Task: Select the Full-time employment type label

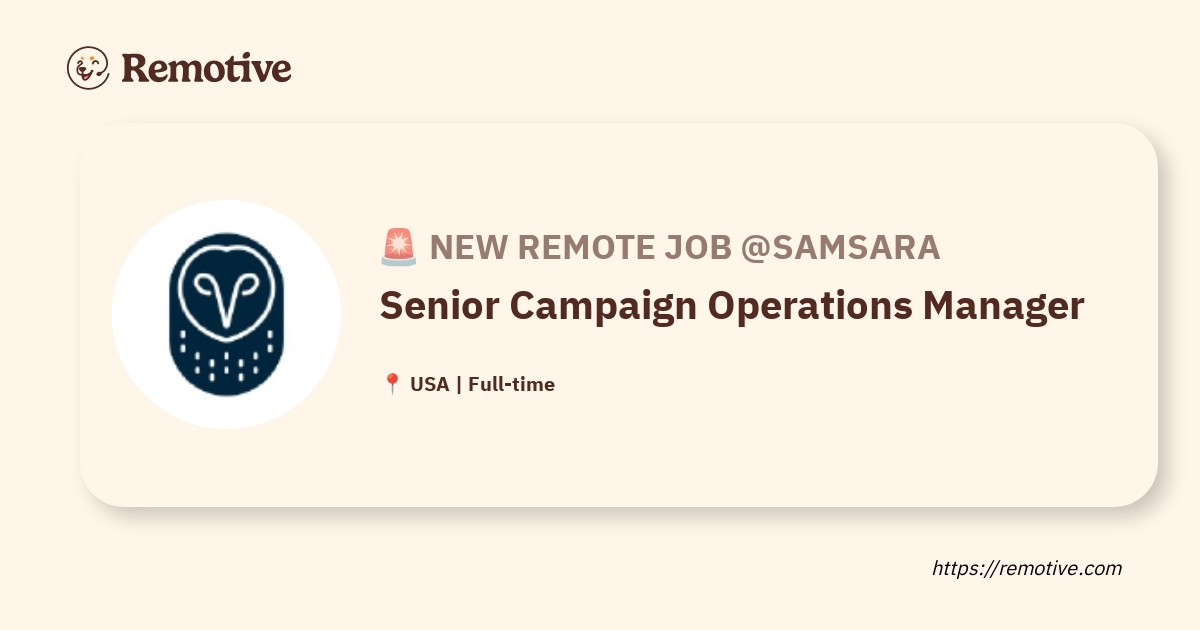Action: pyautogui.click(x=511, y=384)
